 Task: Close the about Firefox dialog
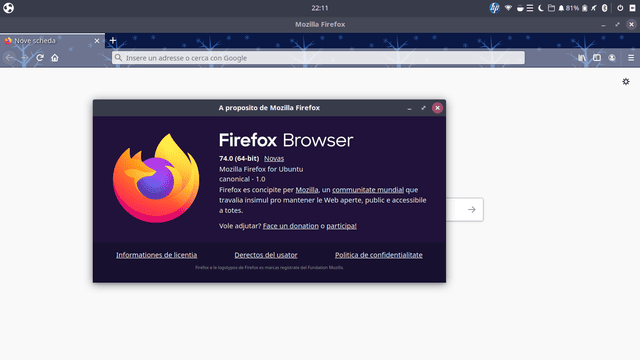click(437, 108)
